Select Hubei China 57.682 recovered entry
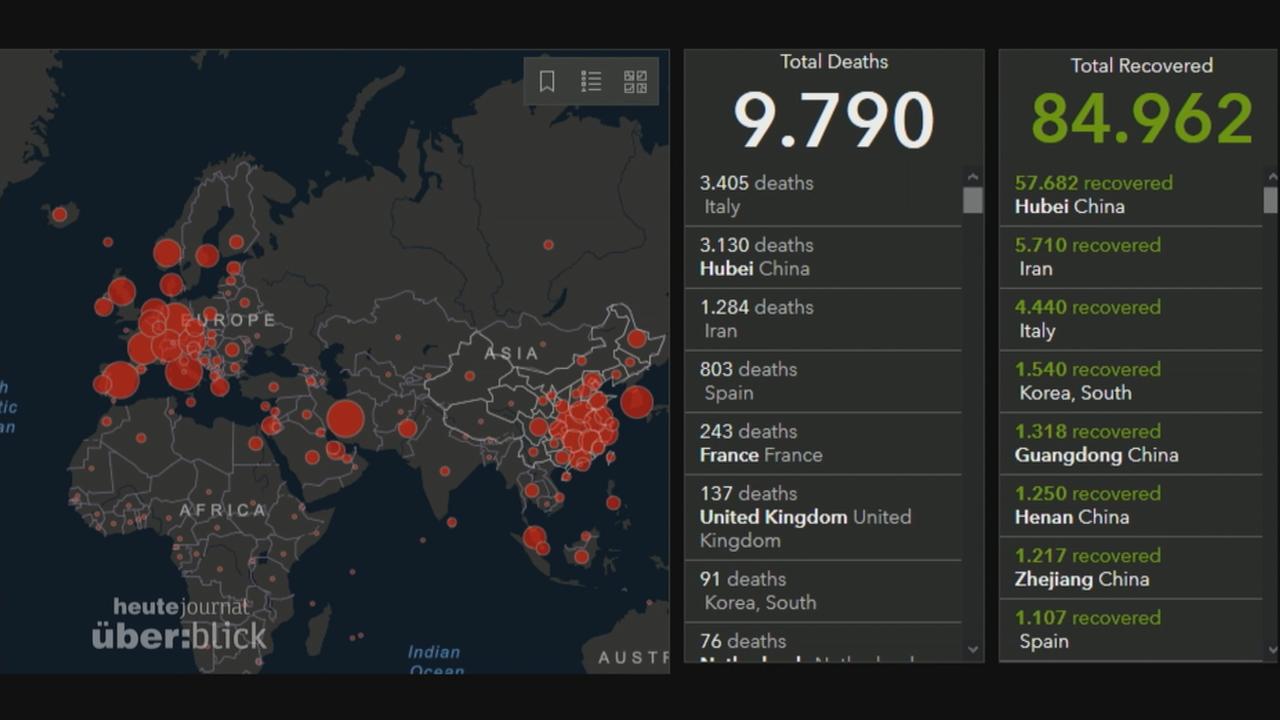1280x720 pixels. 1130,195
